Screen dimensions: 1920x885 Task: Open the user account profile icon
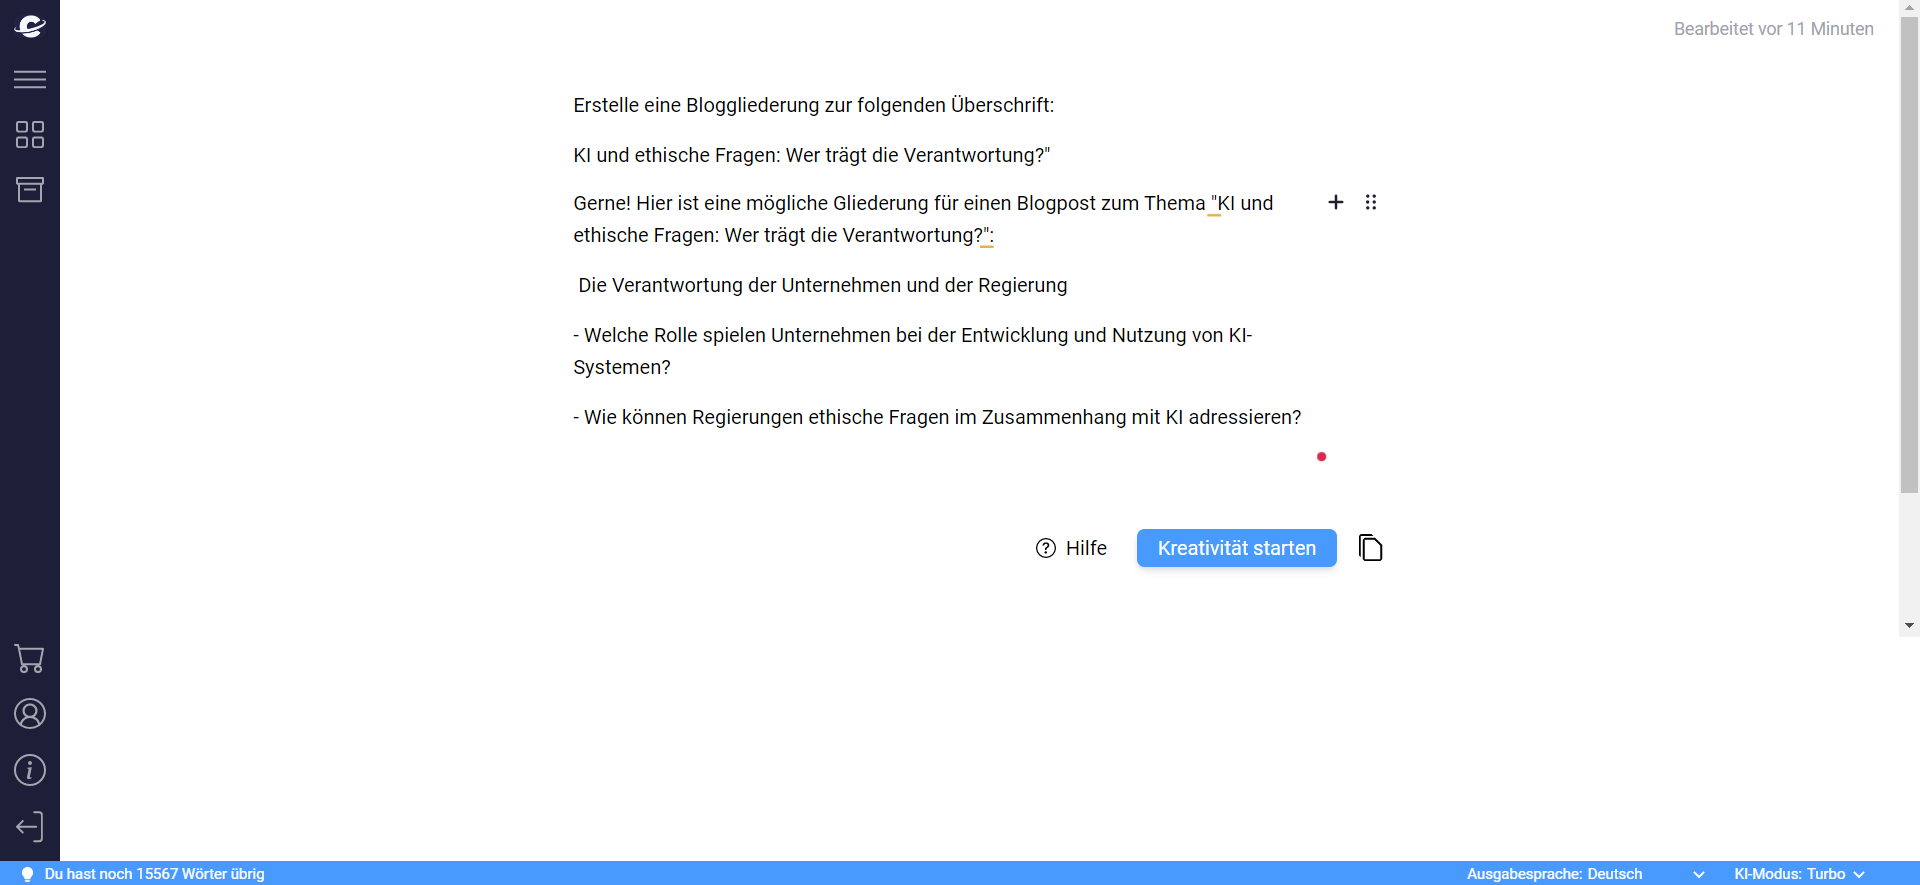pos(30,714)
